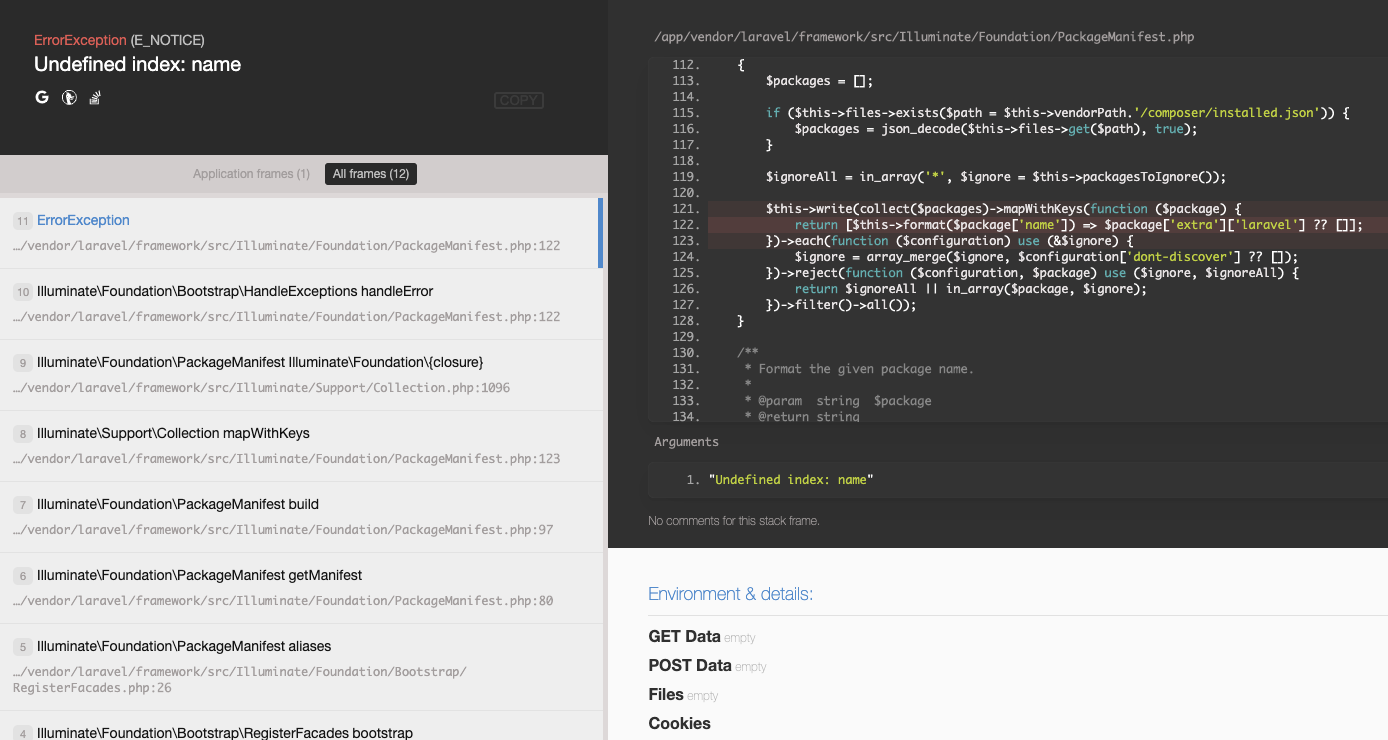This screenshot has width=1388, height=740.
Task: Search the error on DuckDuckGo
Action: coord(68,97)
